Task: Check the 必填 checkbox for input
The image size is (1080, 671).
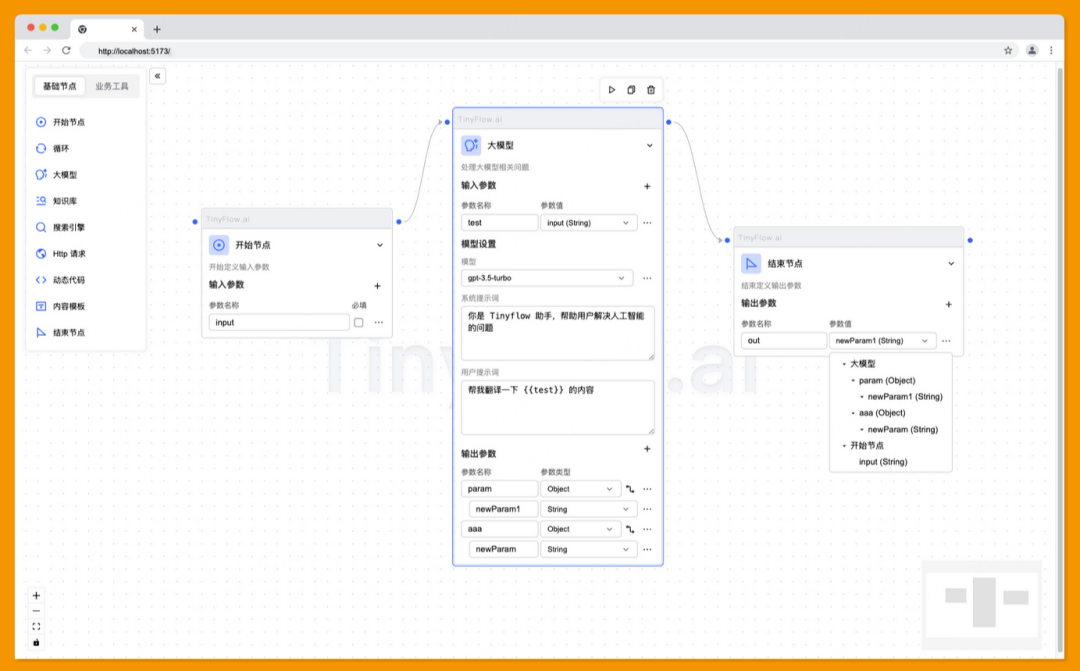Action: [358, 322]
